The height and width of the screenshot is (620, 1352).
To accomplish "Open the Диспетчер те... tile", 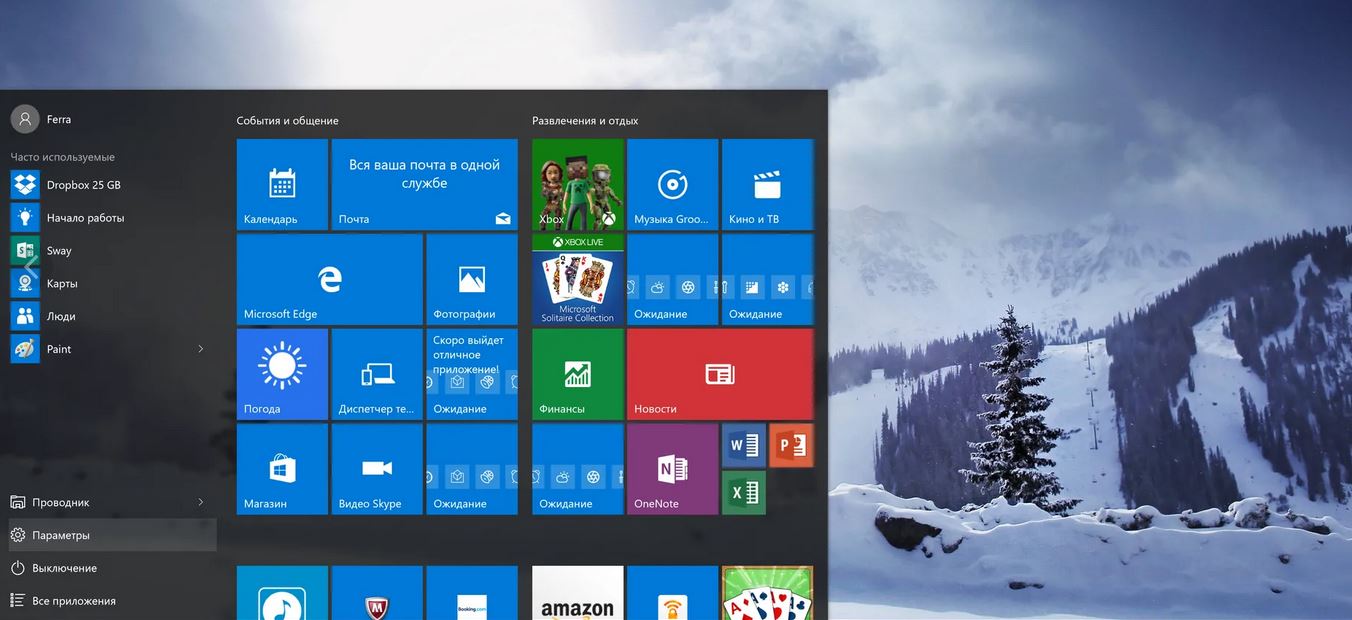I will tap(377, 374).
